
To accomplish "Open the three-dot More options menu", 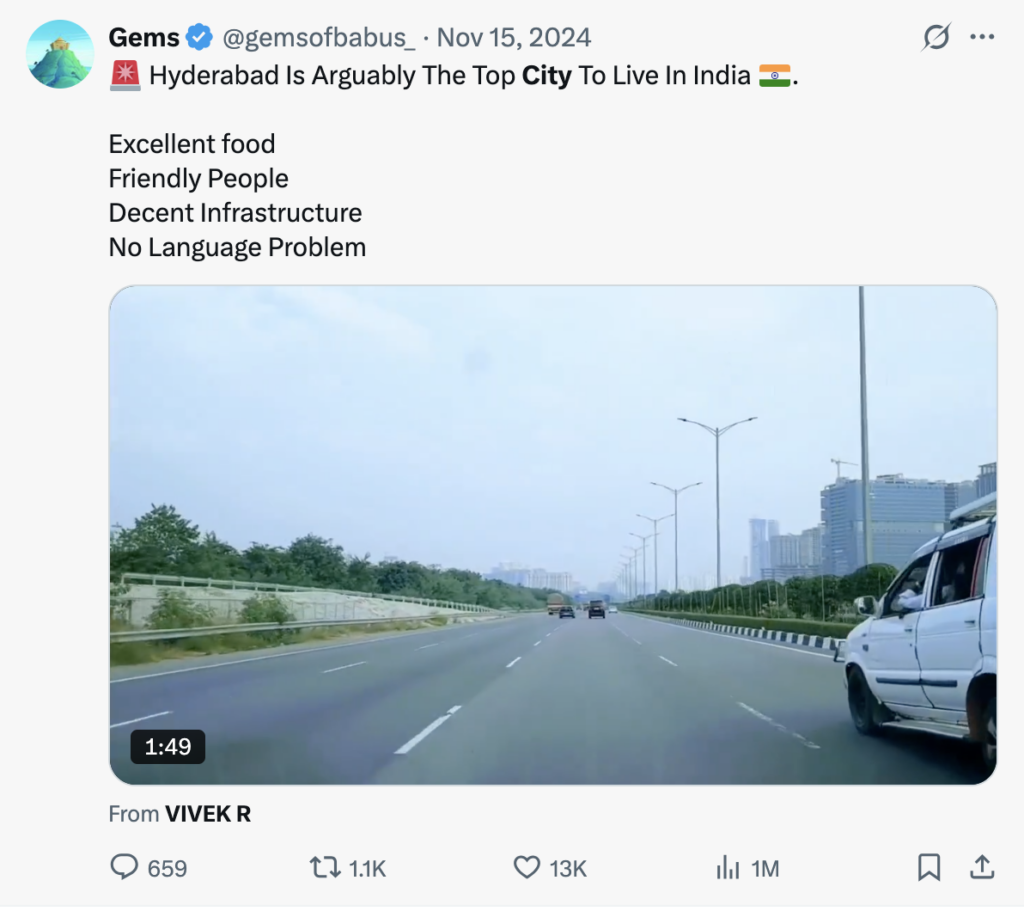I will point(983,38).
